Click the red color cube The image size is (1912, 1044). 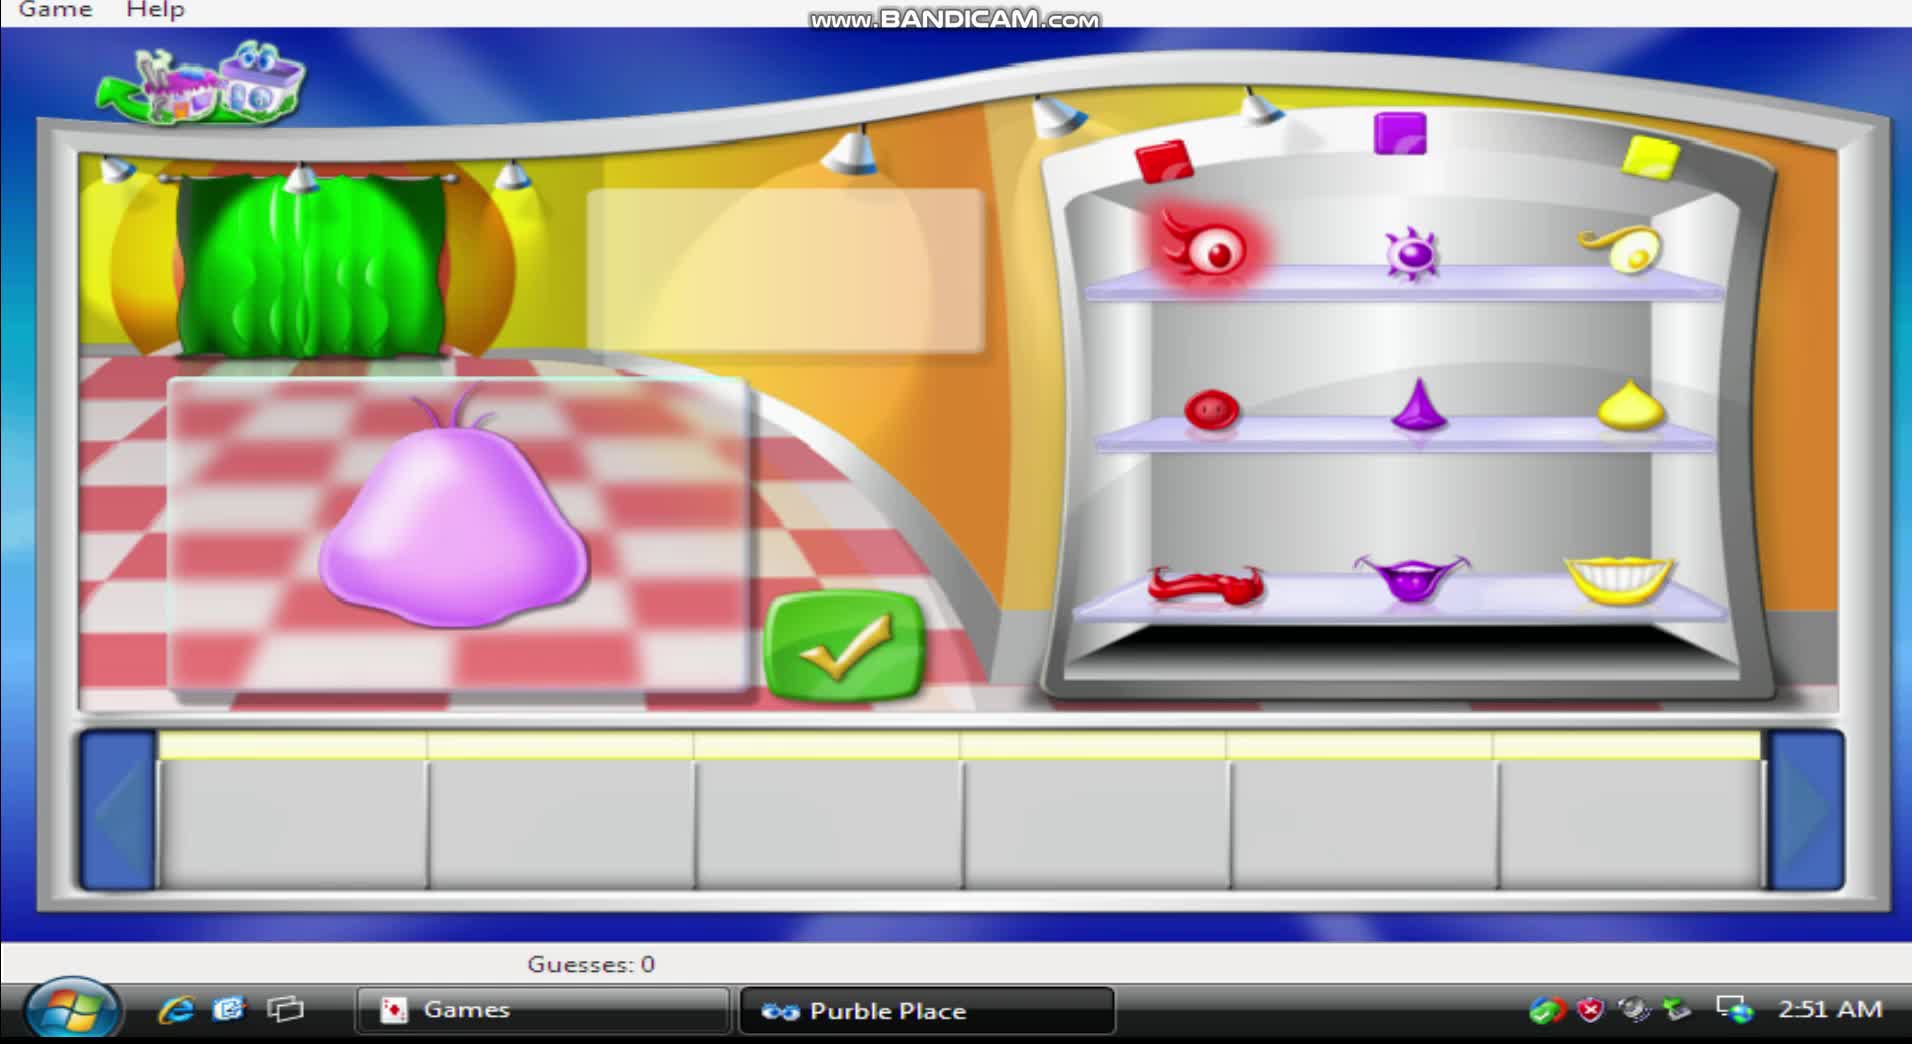pyautogui.click(x=1163, y=161)
